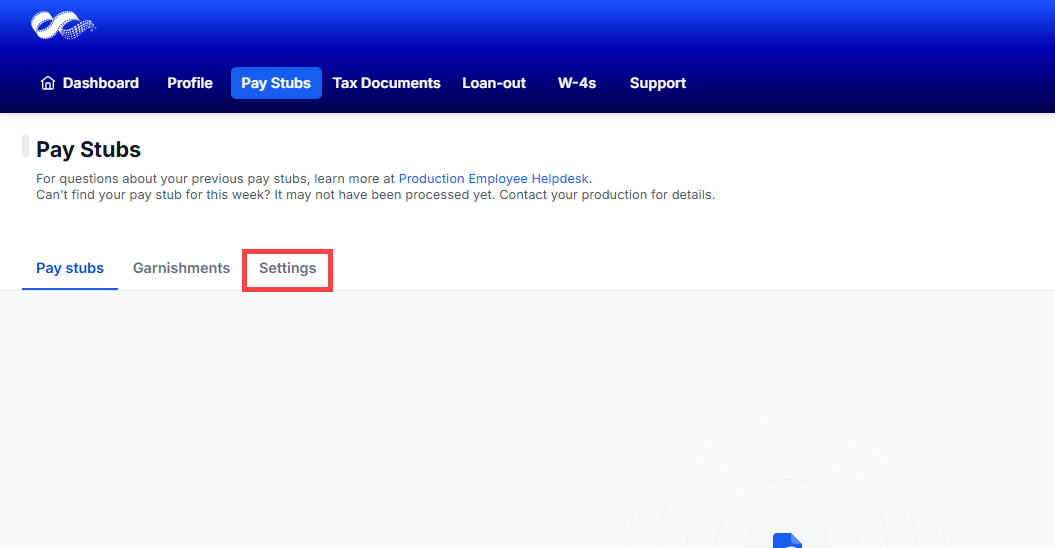
Task: Switch to the Garnishments tab
Action: coord(182,268)
